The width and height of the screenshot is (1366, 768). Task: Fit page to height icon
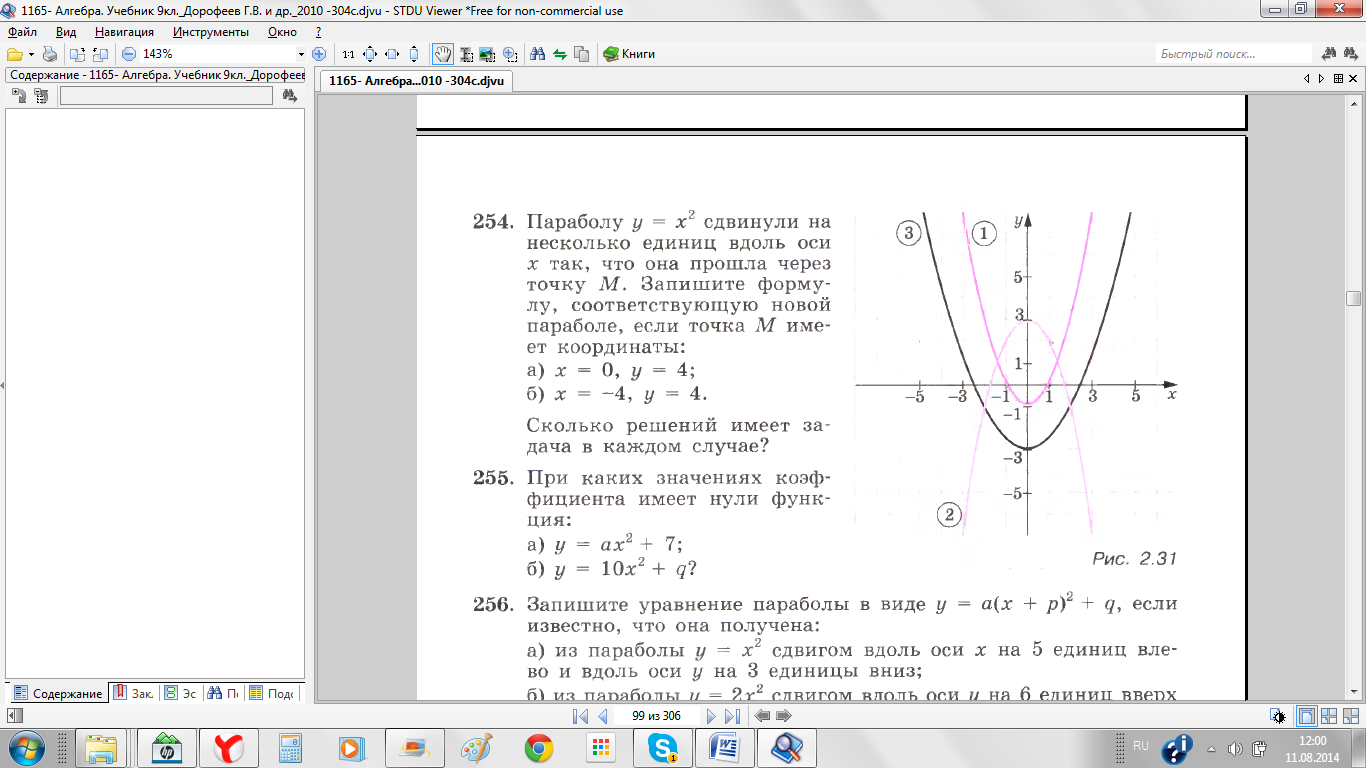coord(414,54)
